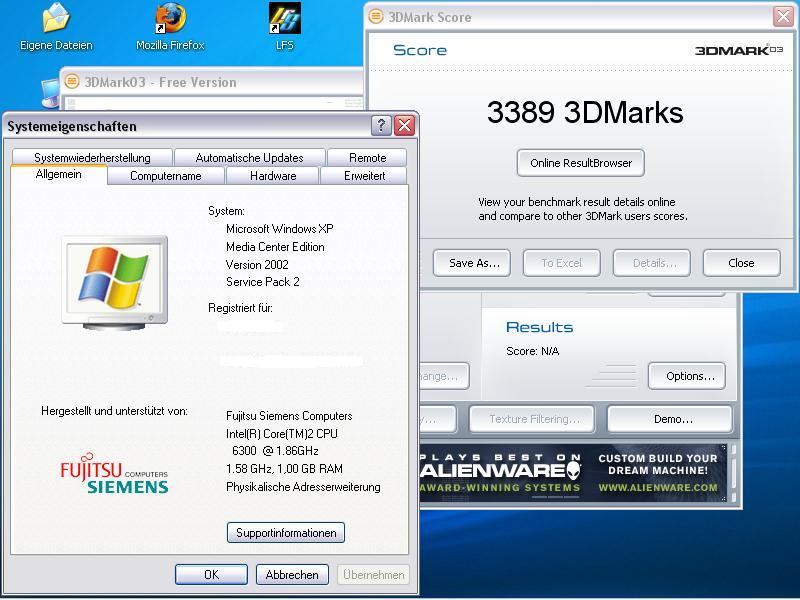800x600 pixels.
Task: Click the Alienware advertisement banner
Action: 572,473
